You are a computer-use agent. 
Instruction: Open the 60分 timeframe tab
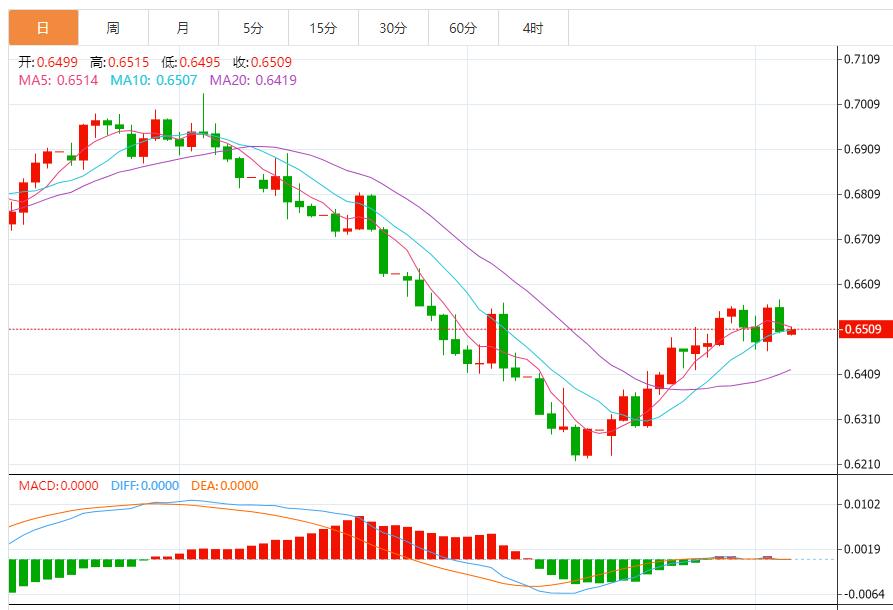point(464,27)
